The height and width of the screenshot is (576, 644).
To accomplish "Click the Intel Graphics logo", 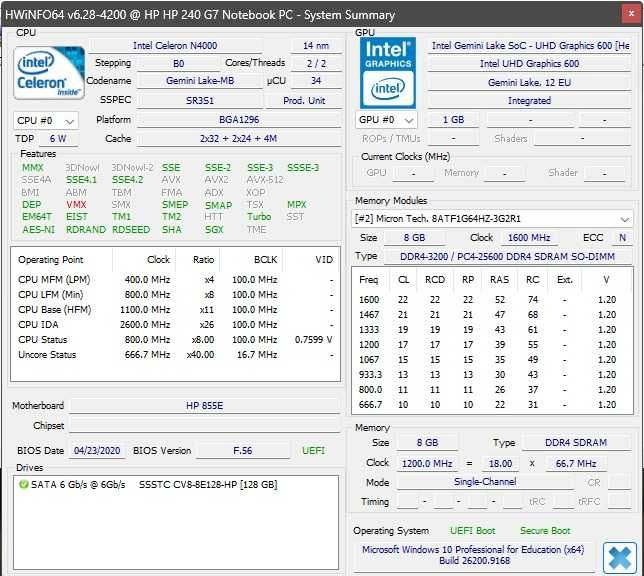I will point(388,73).
